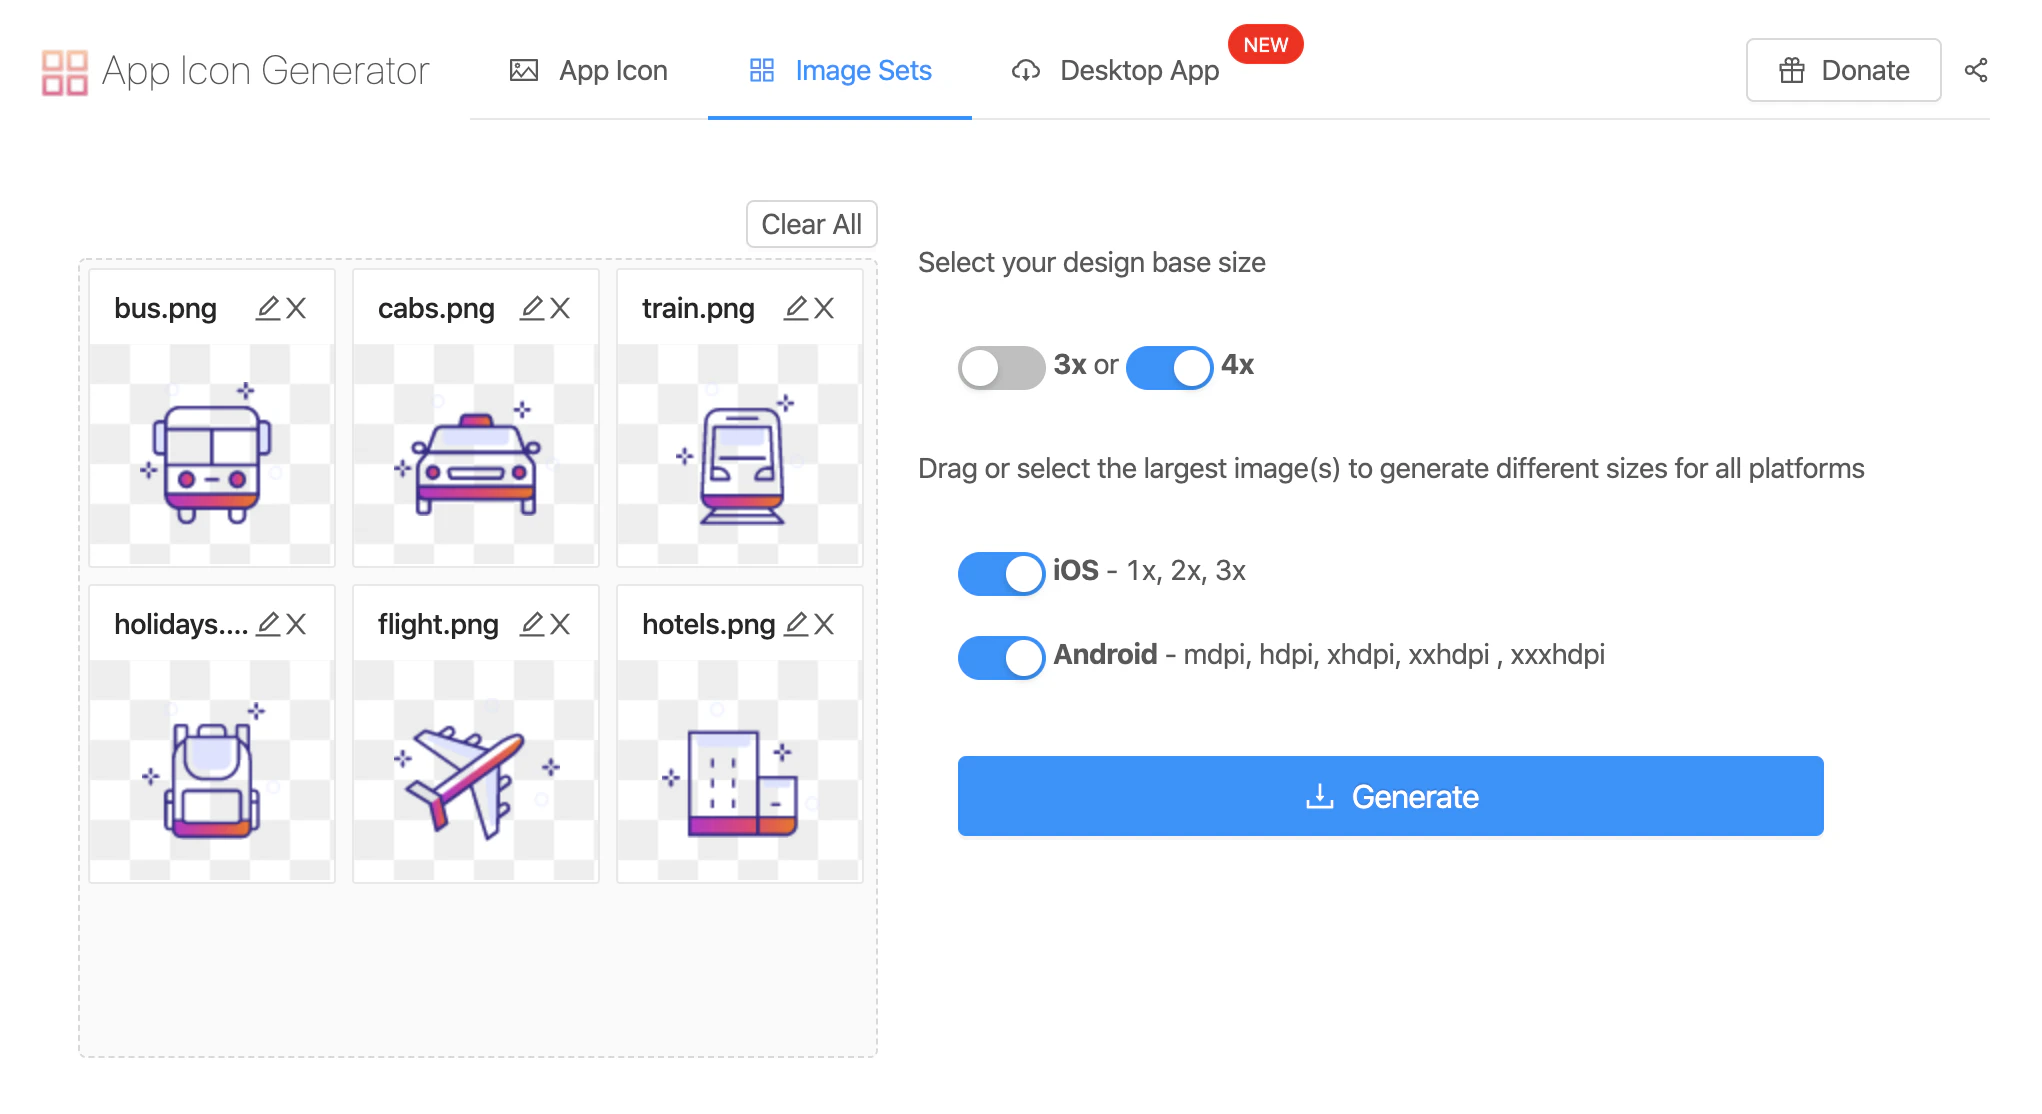
Task: Disable the 4x base size toggle
Action: click(x=1169, y=367)
